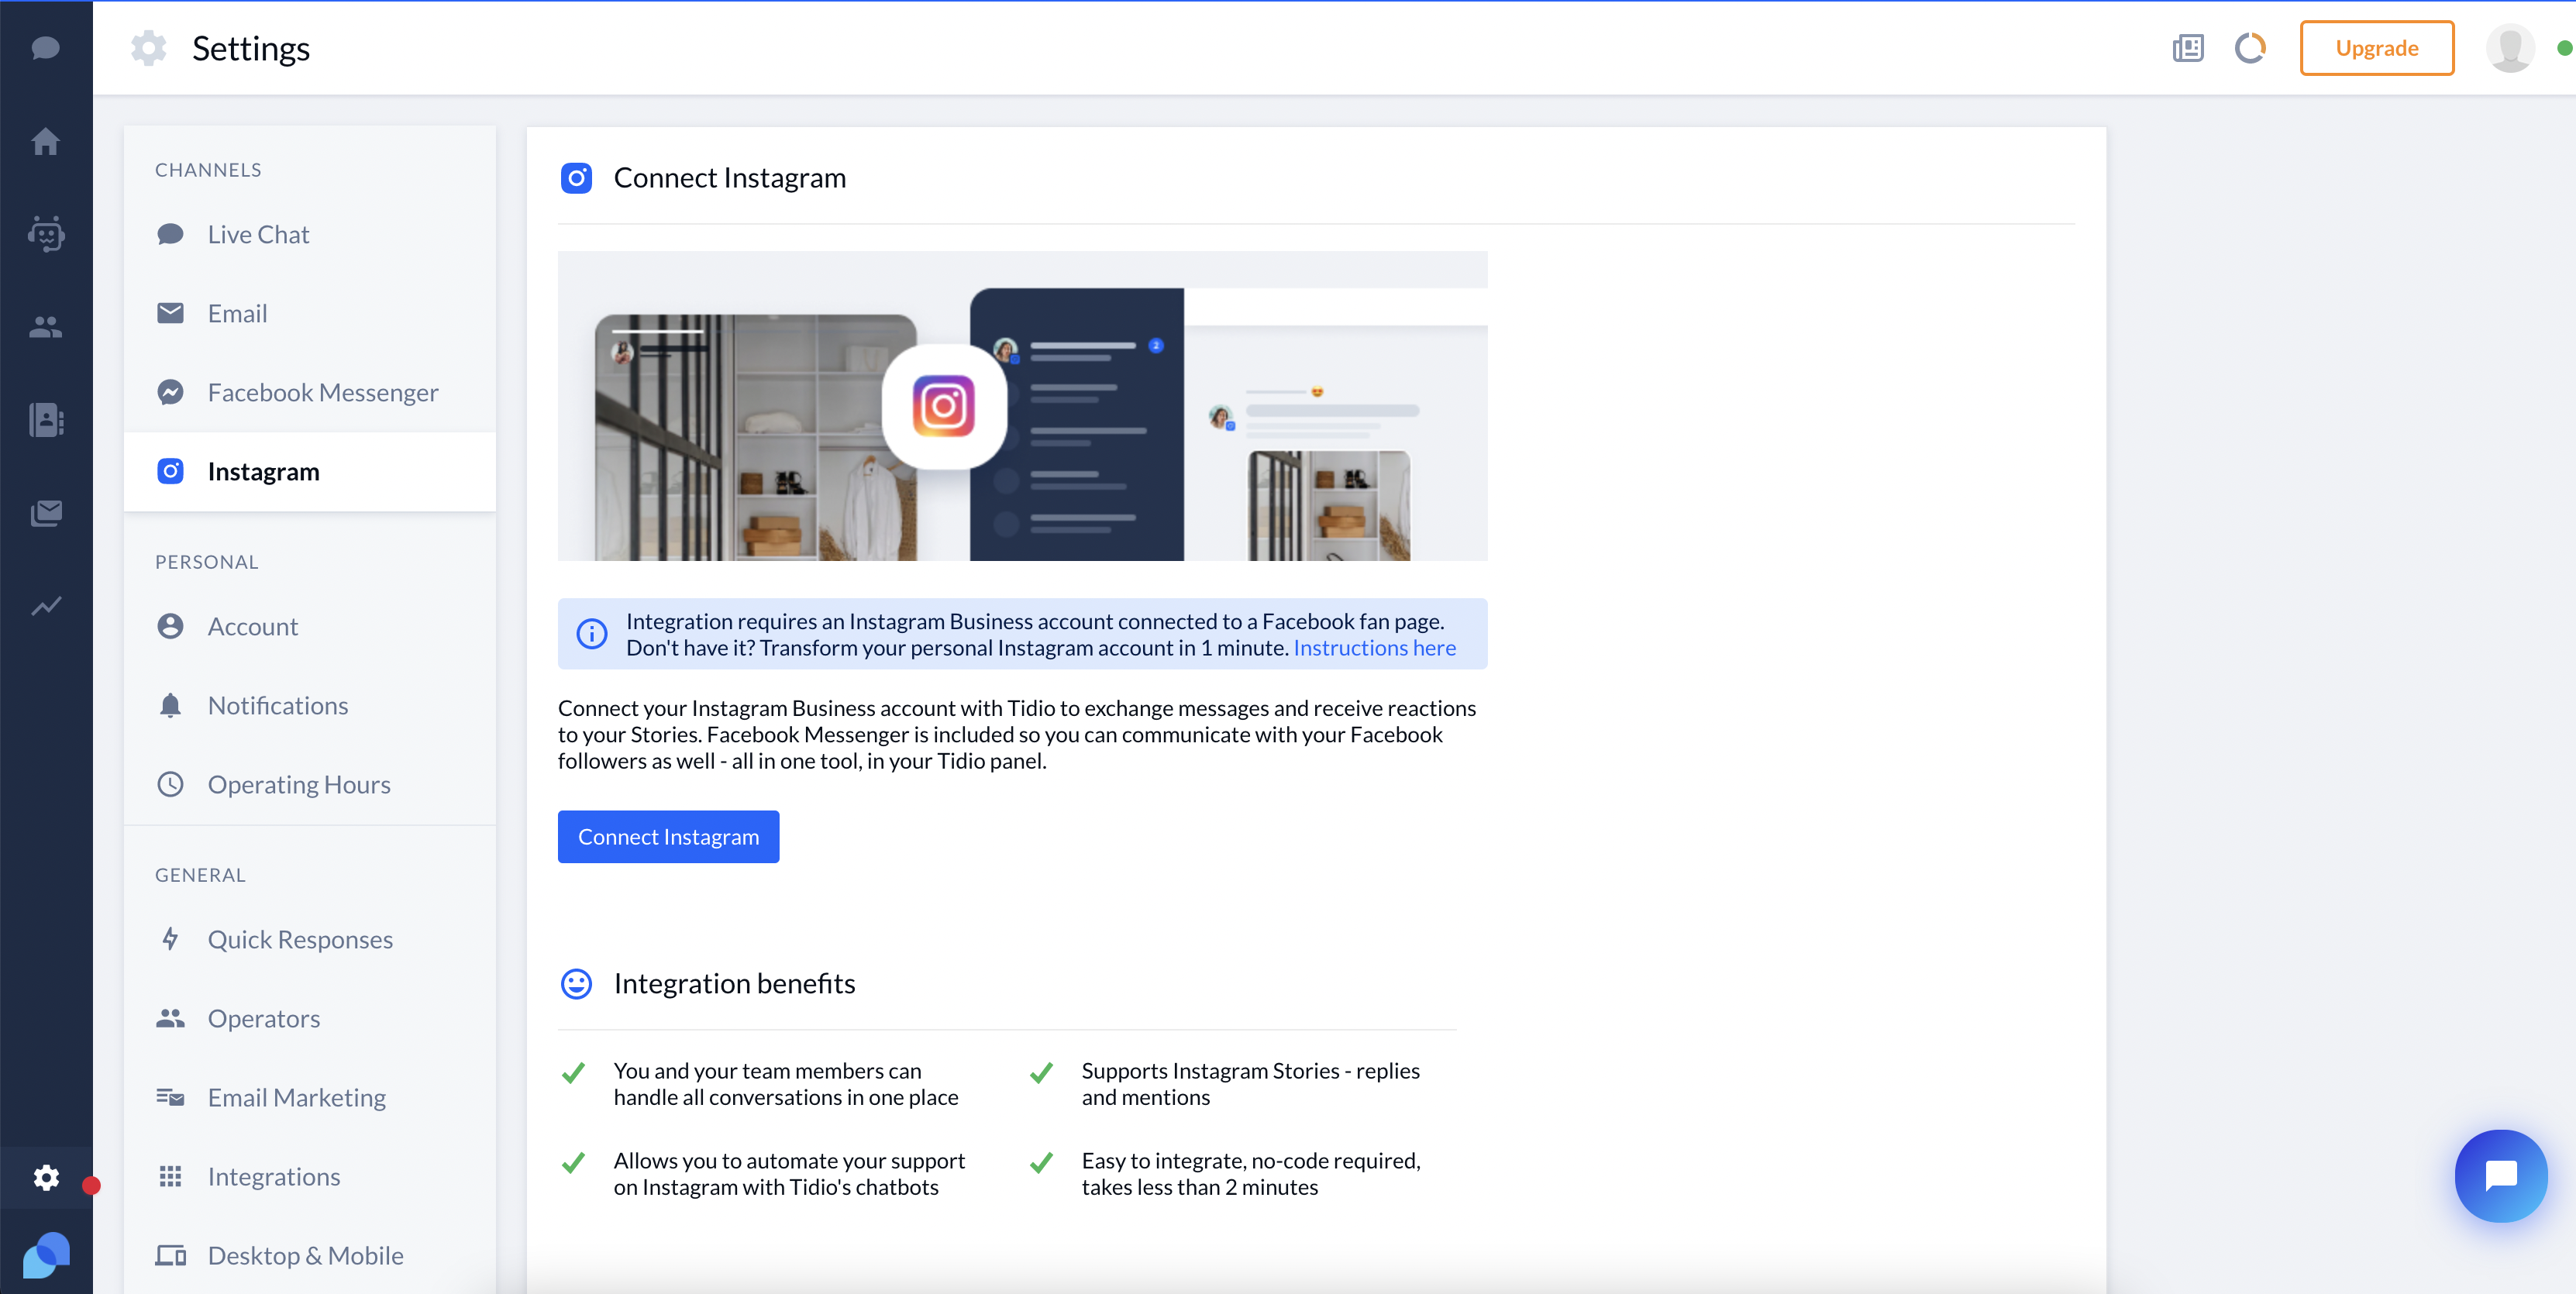Open Operators settings
2576x1294 pixels.
pos(310,1018)
